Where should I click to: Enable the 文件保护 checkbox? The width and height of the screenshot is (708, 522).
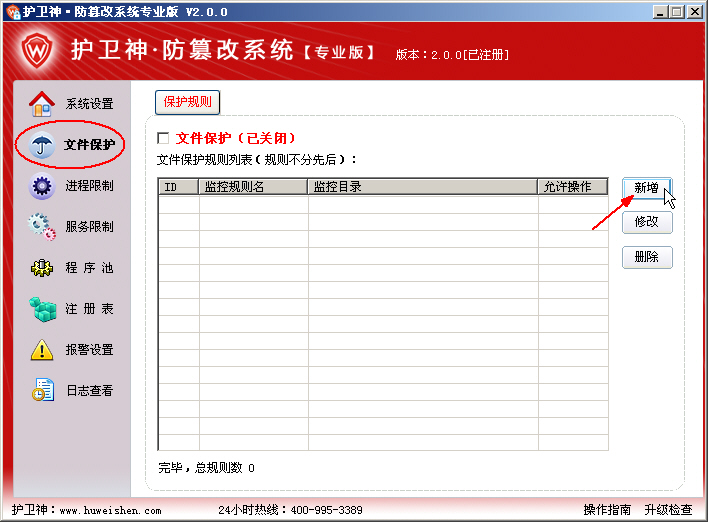coord(164,138)
